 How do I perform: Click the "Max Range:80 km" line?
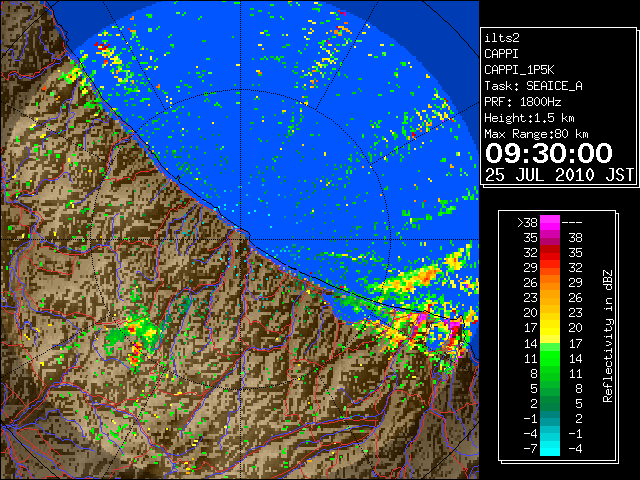click(536, 134)
